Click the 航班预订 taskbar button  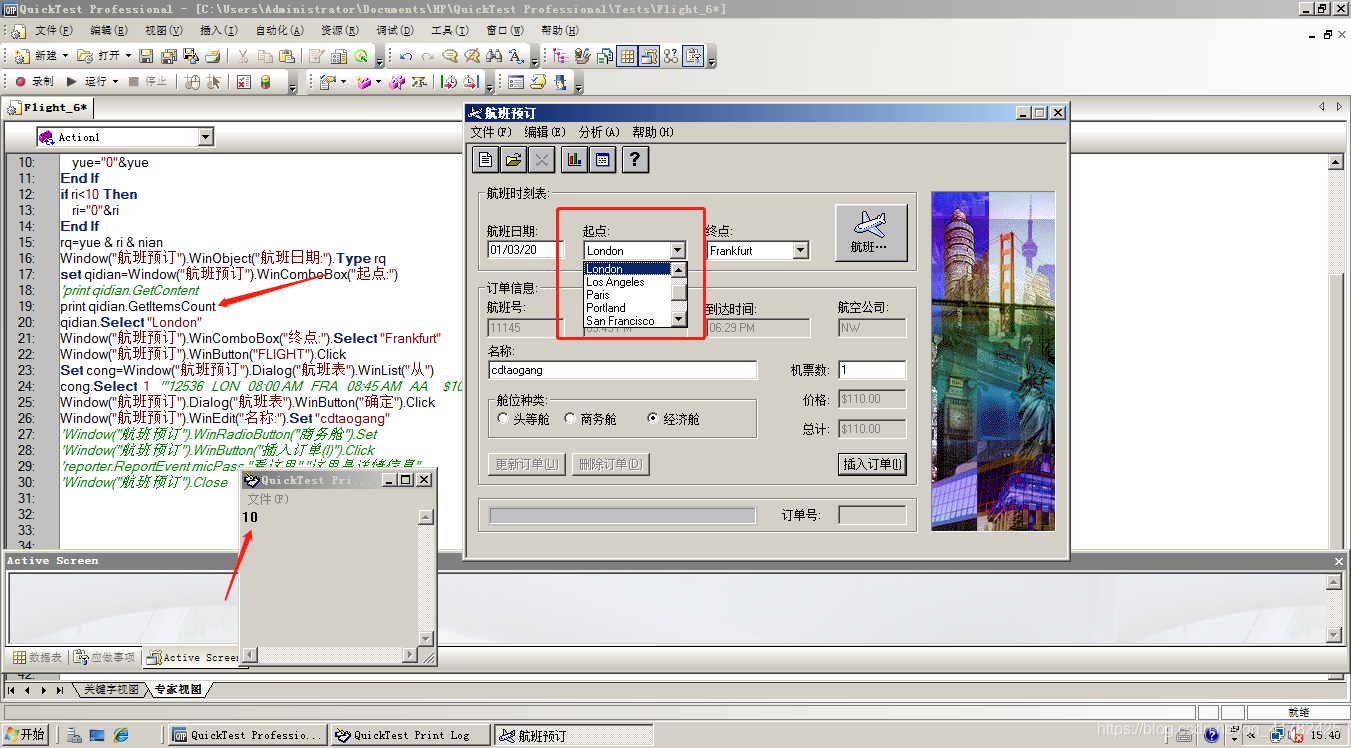point(573,735)
